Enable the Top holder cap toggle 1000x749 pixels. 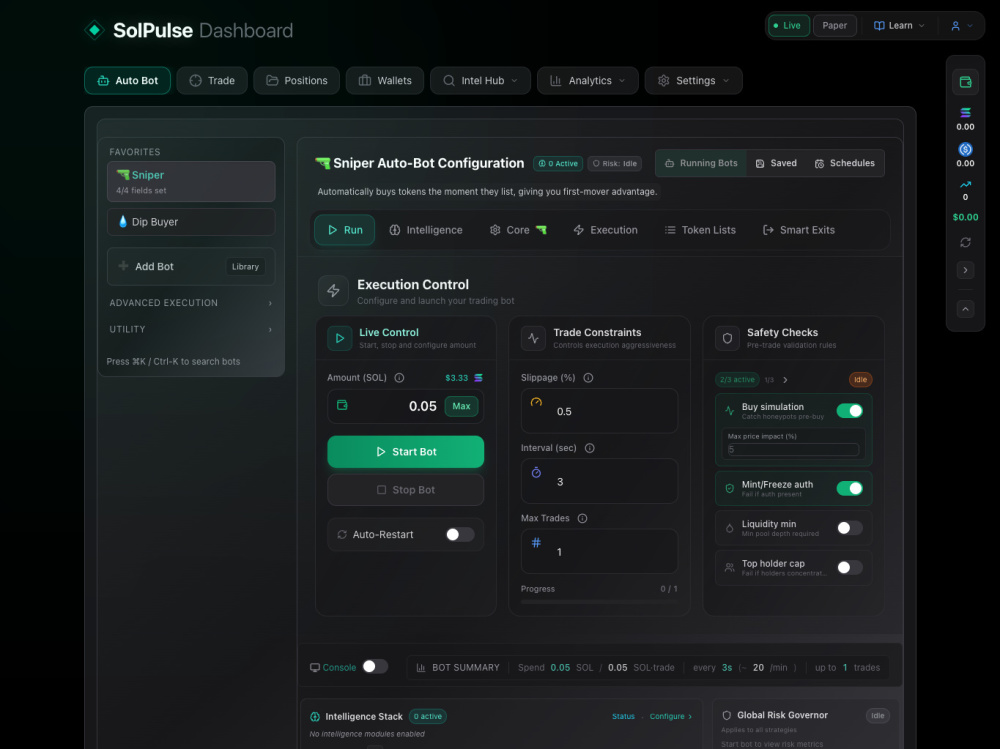[849, 568]
